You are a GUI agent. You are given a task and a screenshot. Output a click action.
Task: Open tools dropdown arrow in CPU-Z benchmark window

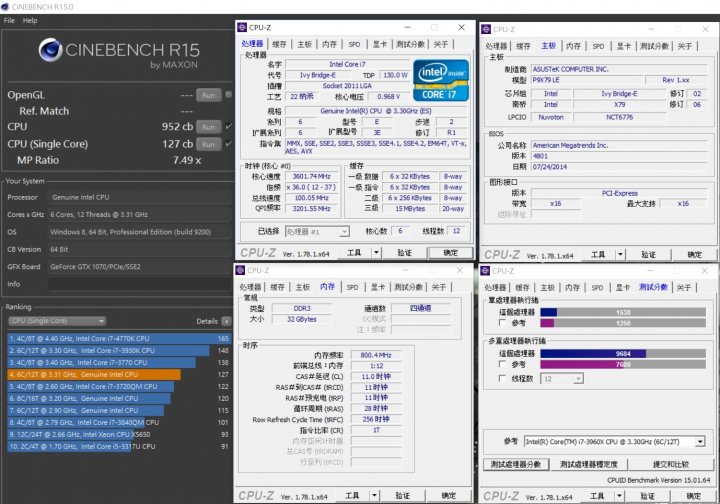619,496
